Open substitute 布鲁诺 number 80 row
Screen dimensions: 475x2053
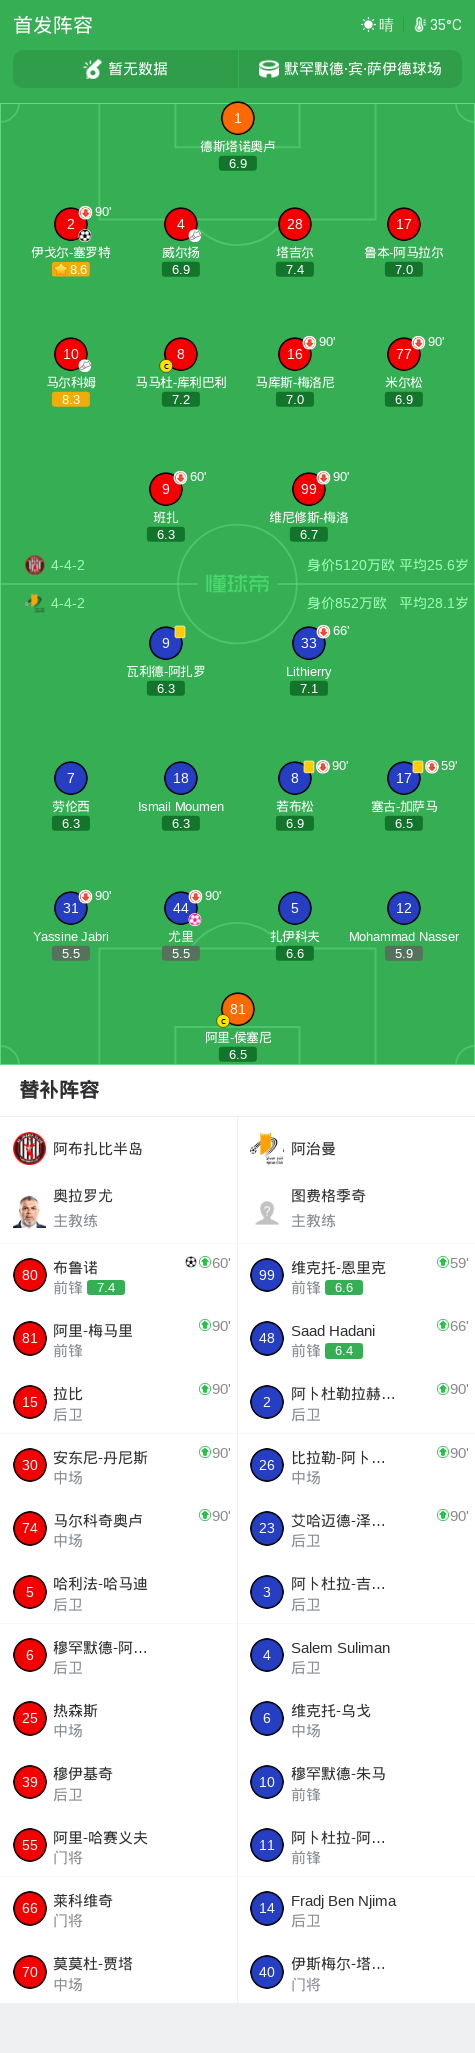click(118, 1276)
